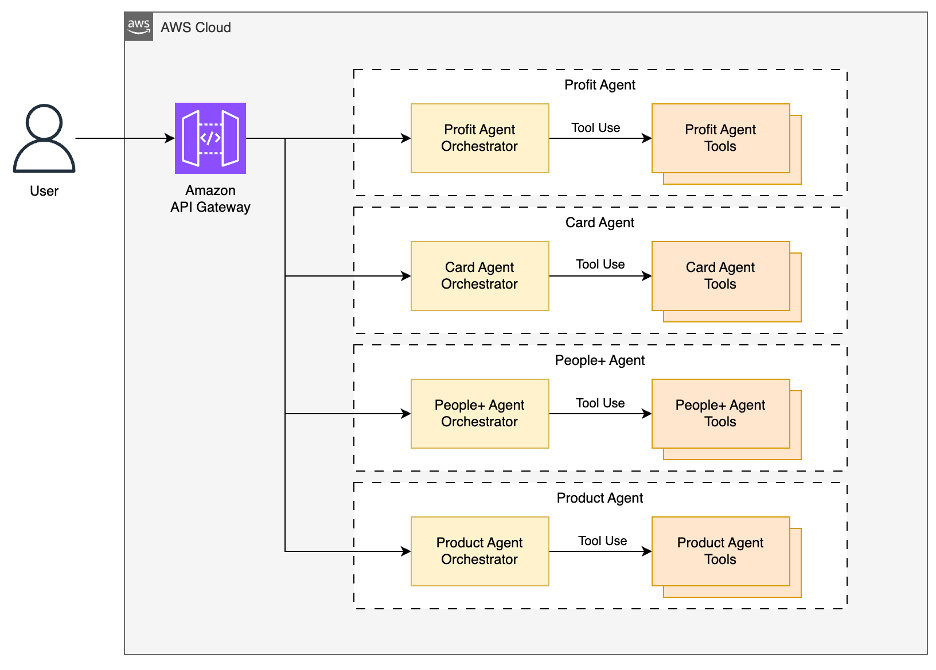Select the Card Agent group title
936x670 pixels.
tap(600, 223)
